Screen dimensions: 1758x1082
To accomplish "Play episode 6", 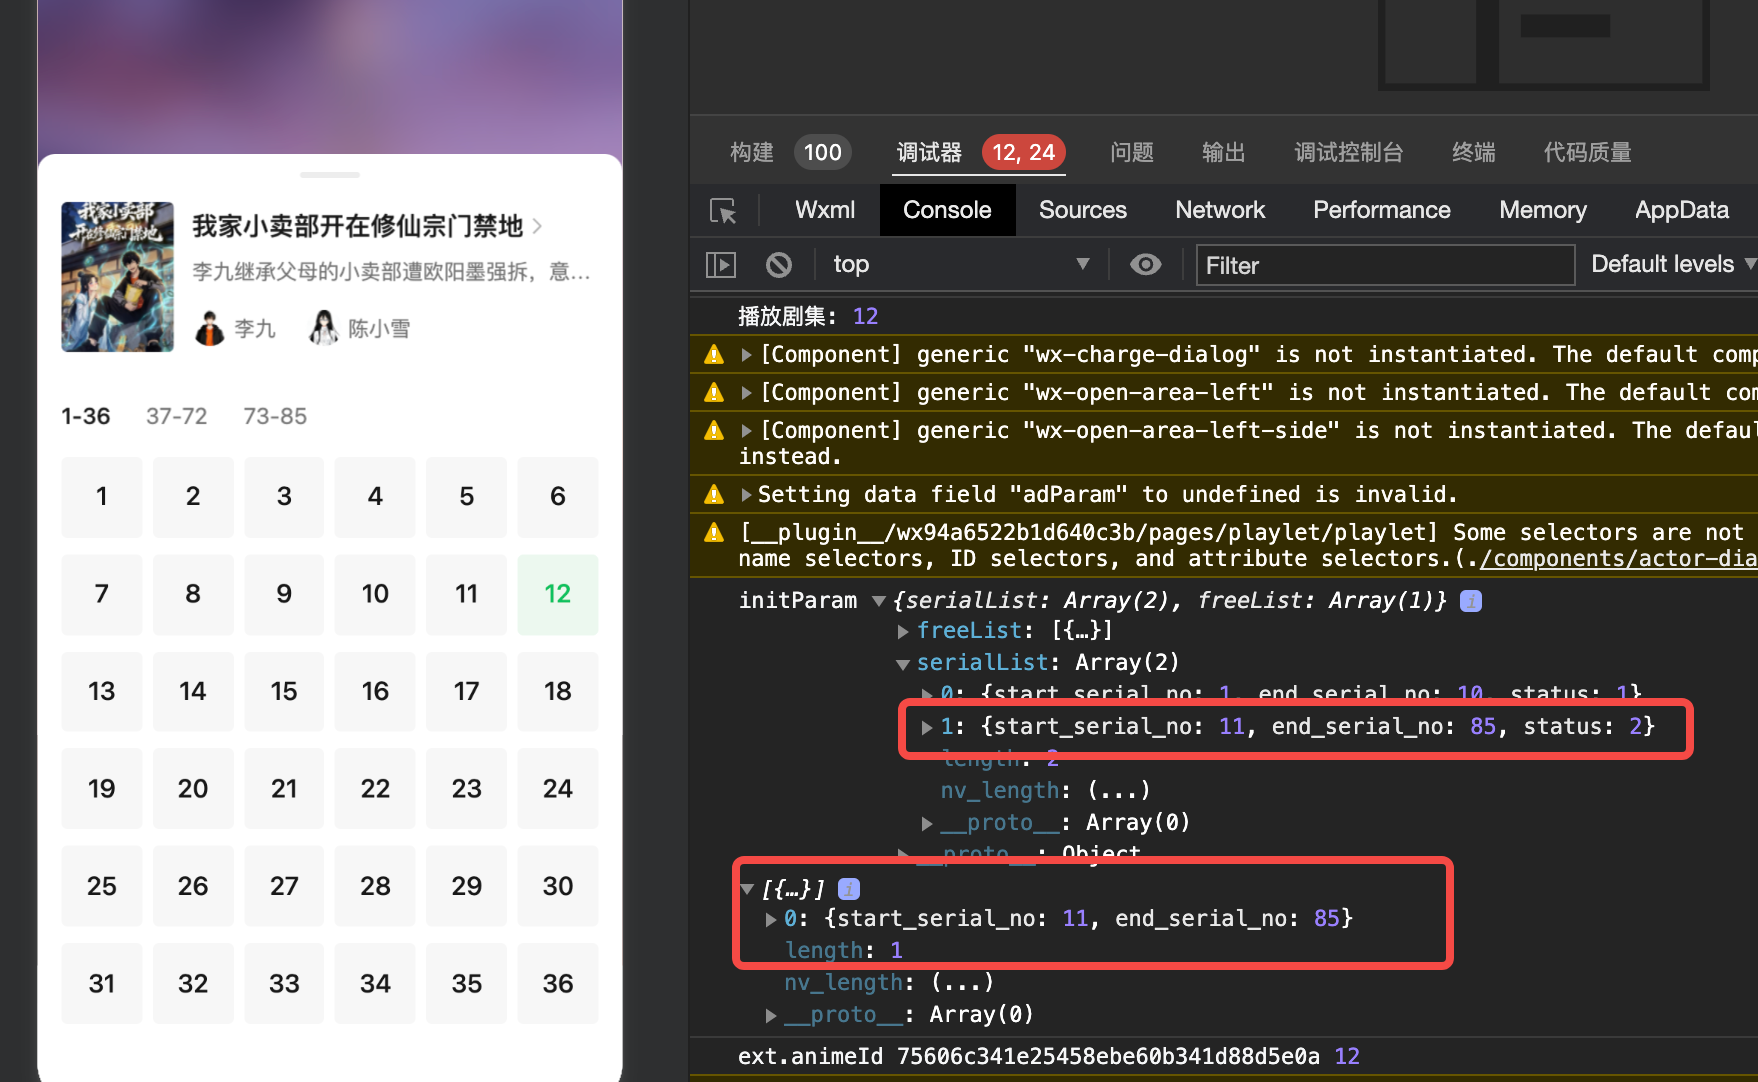I will pos(558,497).
